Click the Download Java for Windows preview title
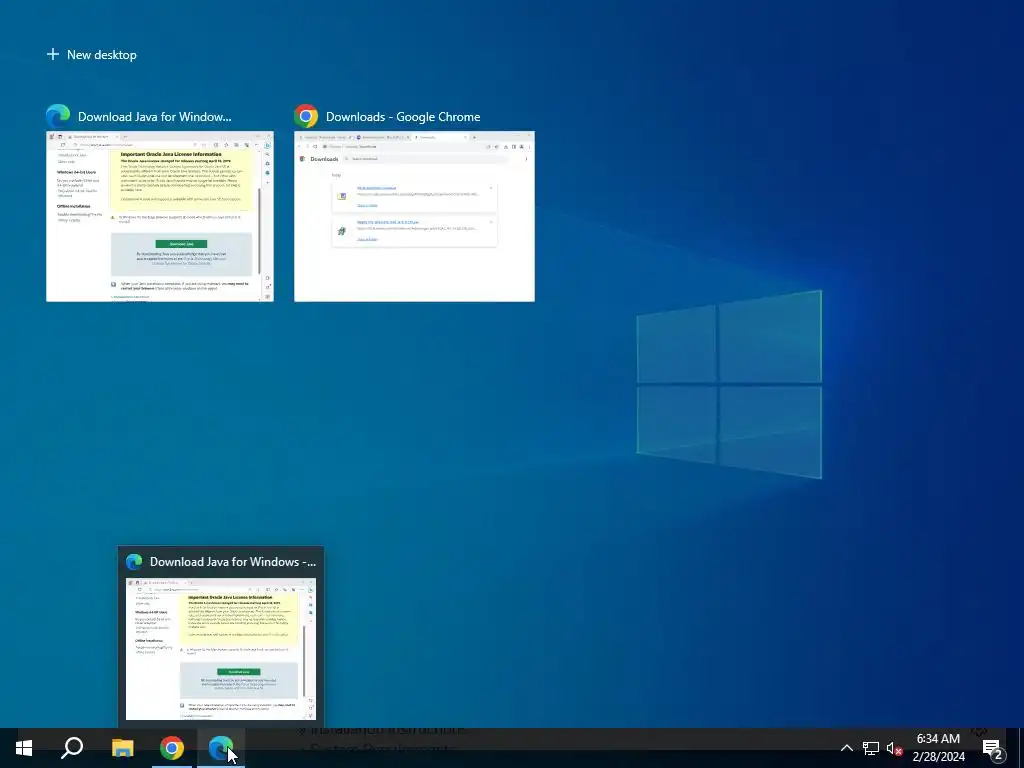The height and width of the screenshot is (768, 1024). (232, 562)
